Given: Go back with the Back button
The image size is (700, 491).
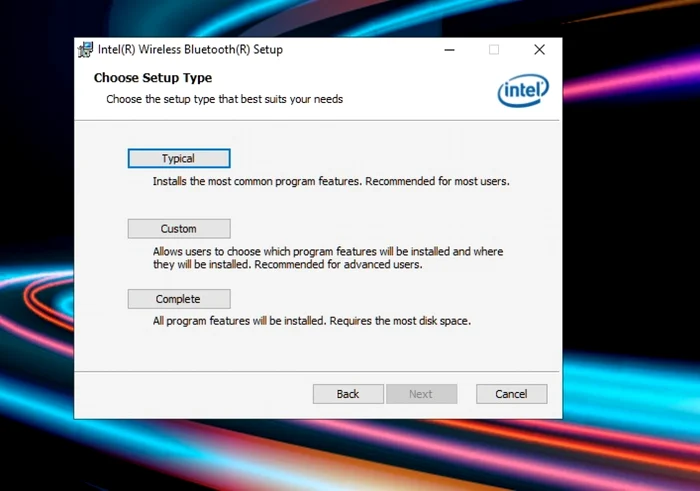Looking at the screenshot, I should [x=348, y=394].
